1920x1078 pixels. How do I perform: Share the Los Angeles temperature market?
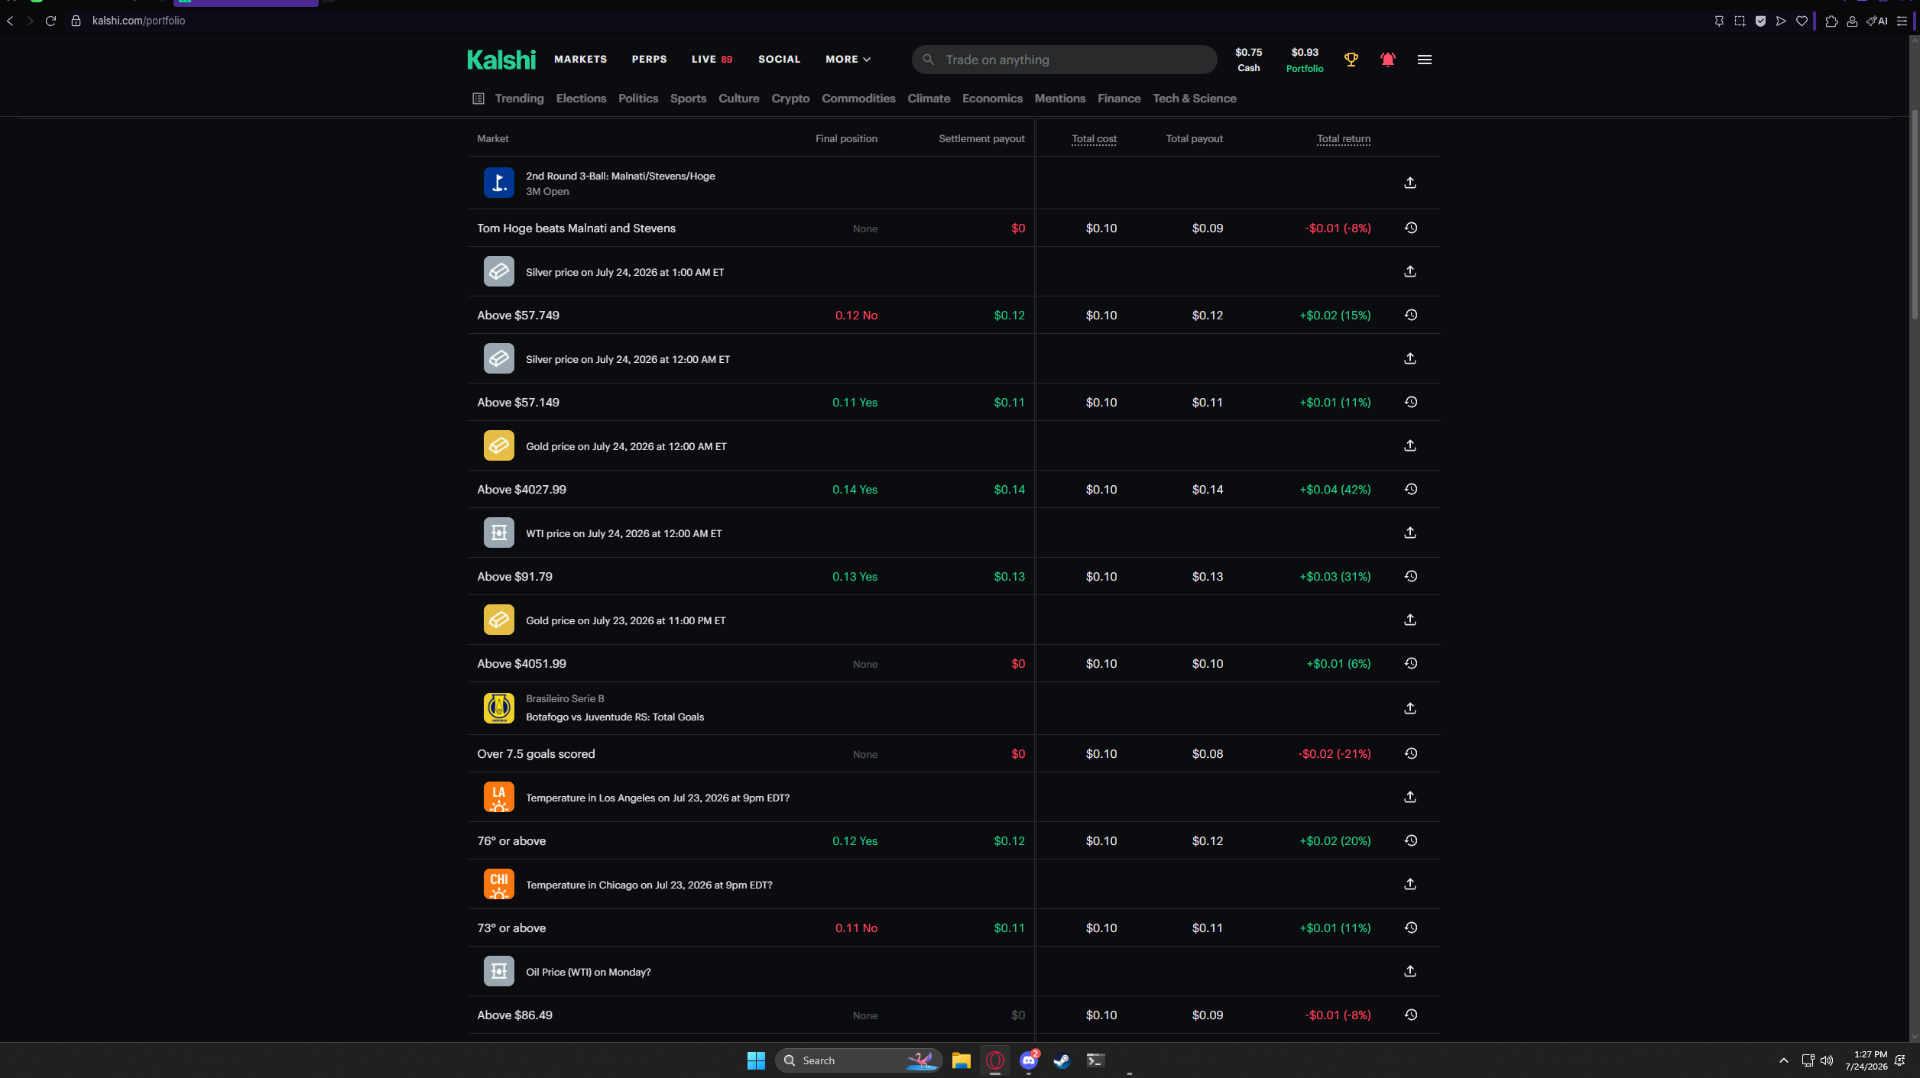pos(1410,797)
